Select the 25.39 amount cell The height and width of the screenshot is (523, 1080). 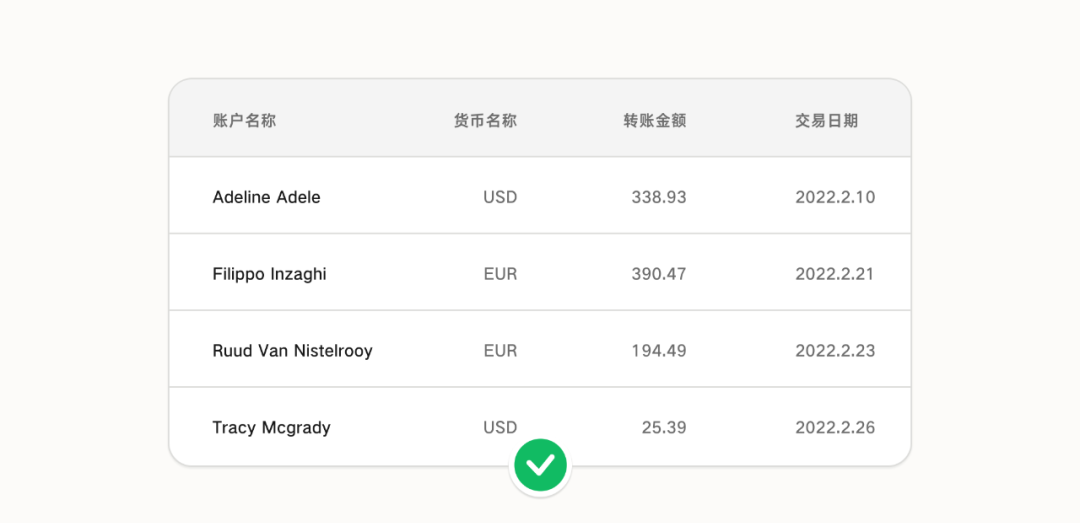[x=665, y=427]
